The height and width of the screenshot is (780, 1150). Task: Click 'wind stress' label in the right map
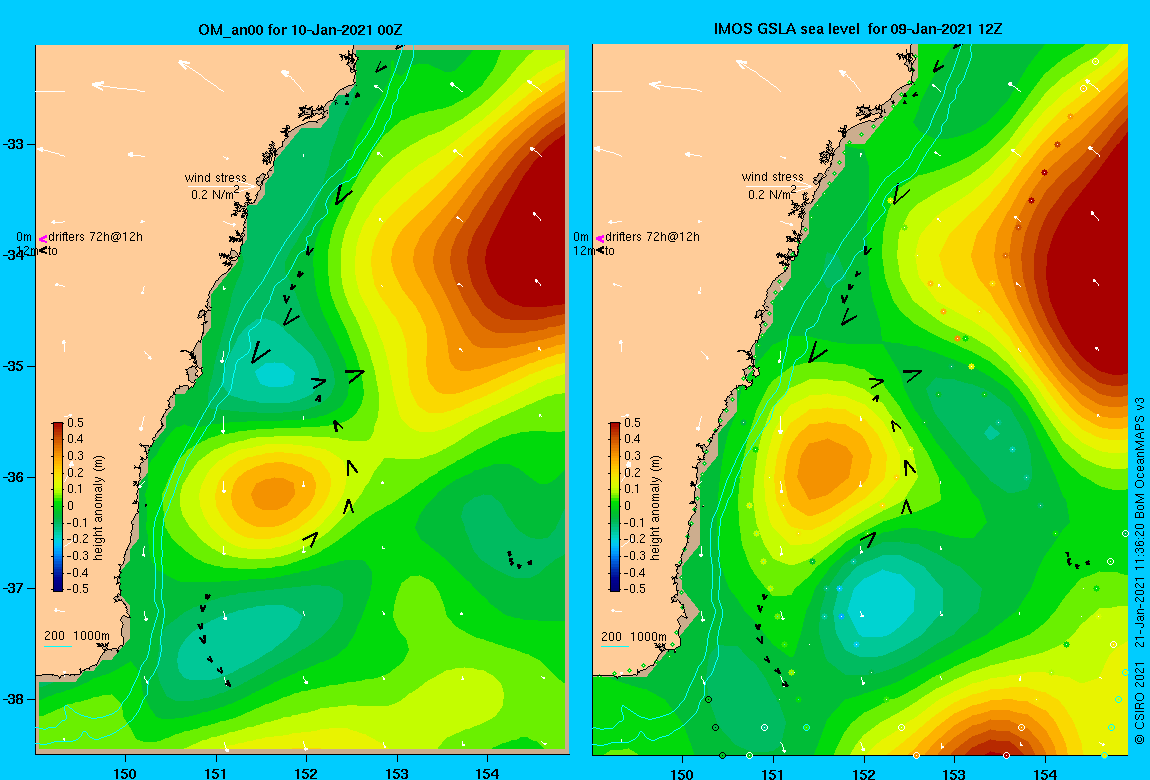(772, 177)
